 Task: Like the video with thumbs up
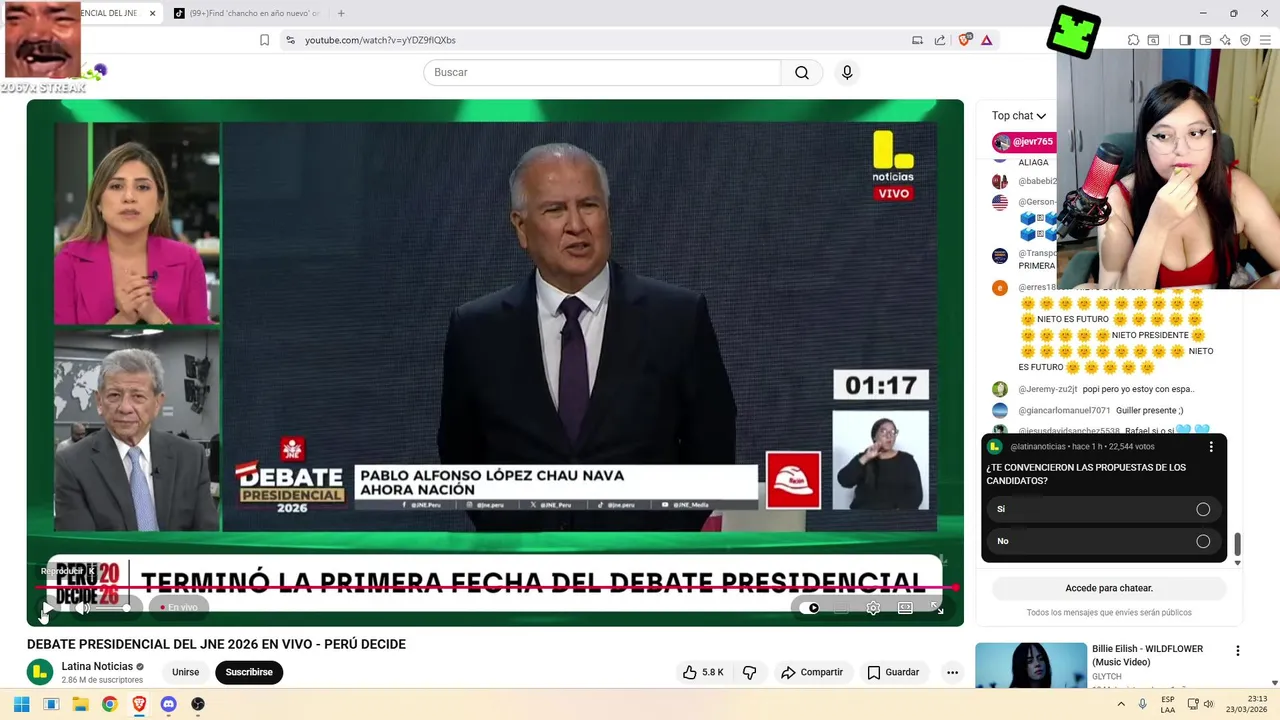(703, 672)
